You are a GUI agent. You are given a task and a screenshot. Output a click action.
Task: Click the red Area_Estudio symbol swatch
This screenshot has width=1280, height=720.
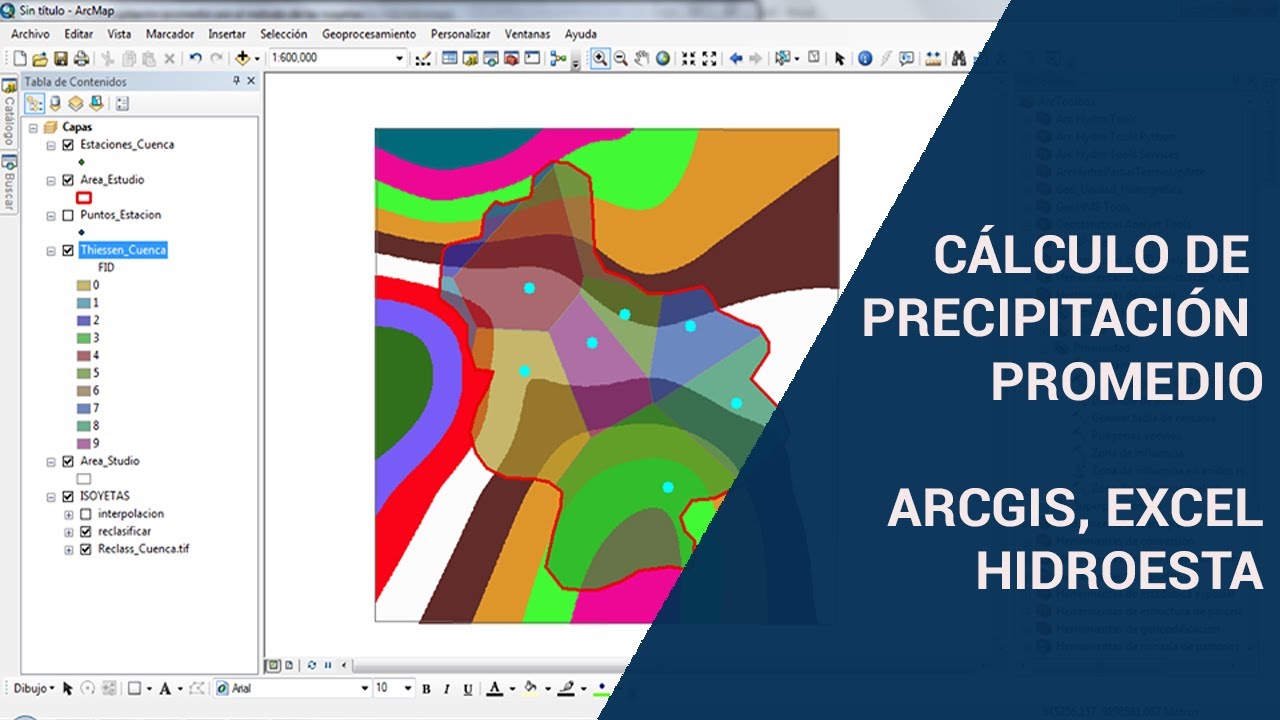pos(84,198)
